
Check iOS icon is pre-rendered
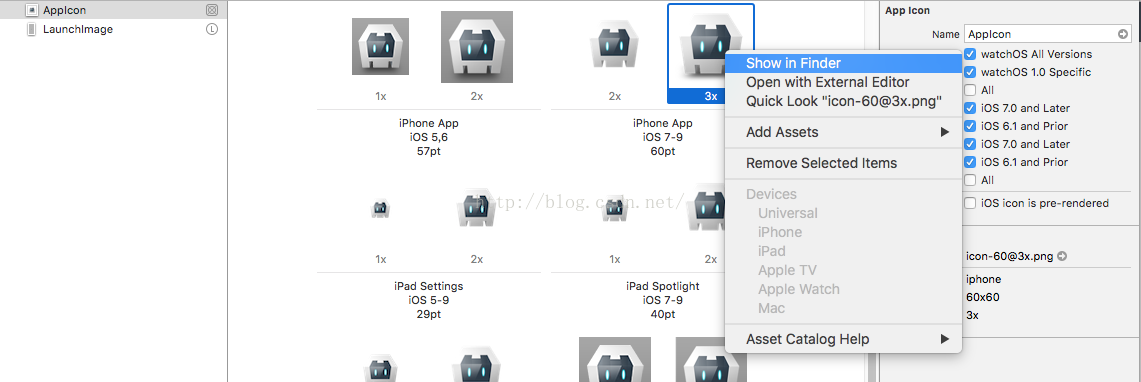970,203
